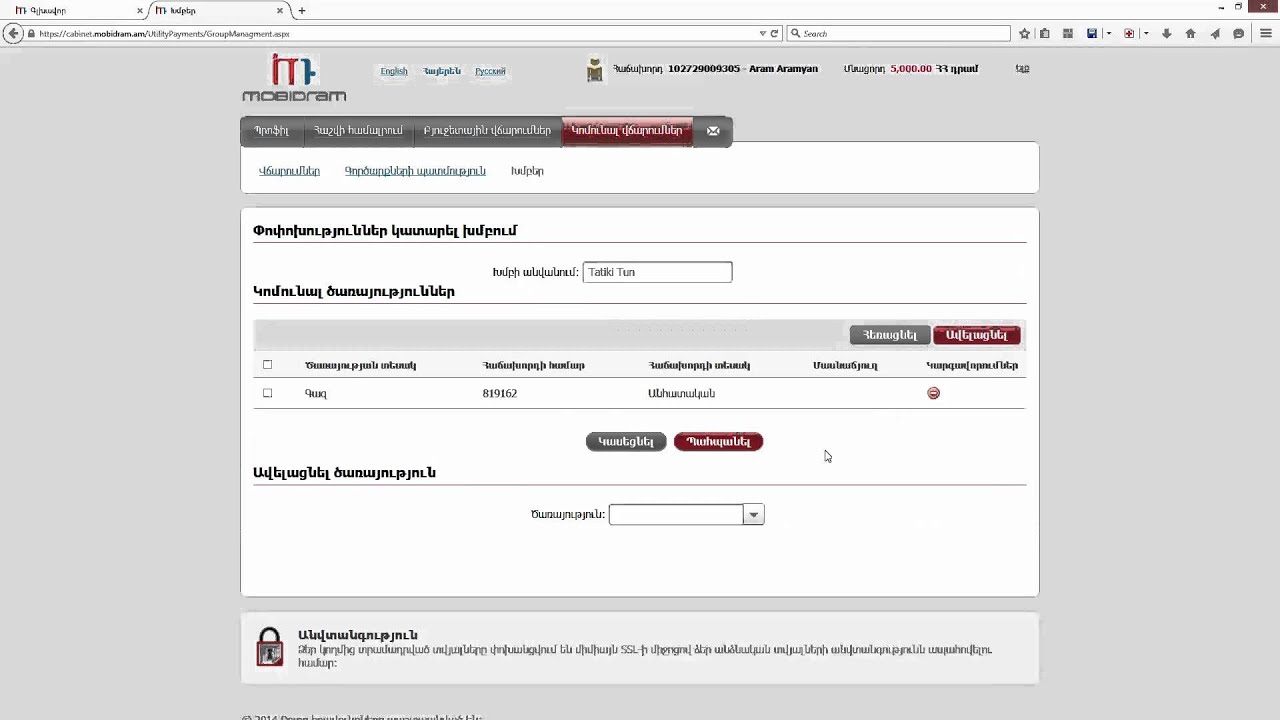Viewport: 1280px width, 720px height.
Task: Click the chat bubble icon in toolbar
Action: coord(1238,33)
